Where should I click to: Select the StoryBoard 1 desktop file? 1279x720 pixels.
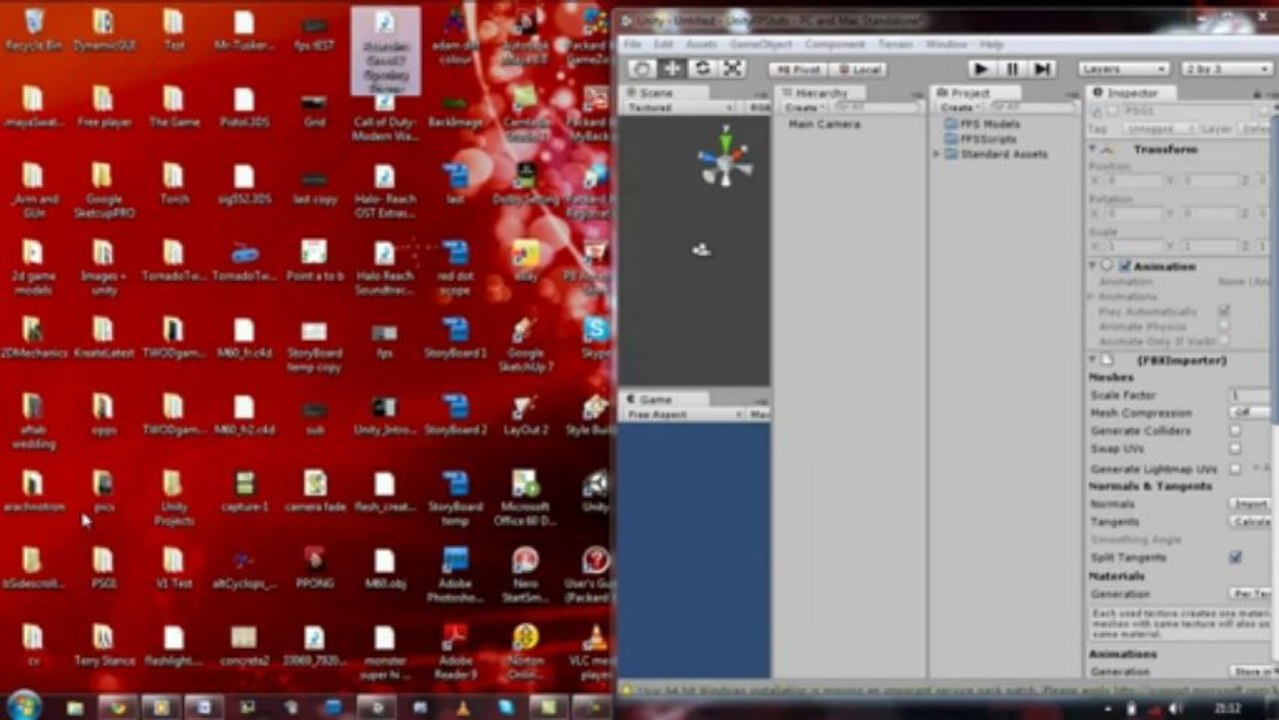click(456, 337)
